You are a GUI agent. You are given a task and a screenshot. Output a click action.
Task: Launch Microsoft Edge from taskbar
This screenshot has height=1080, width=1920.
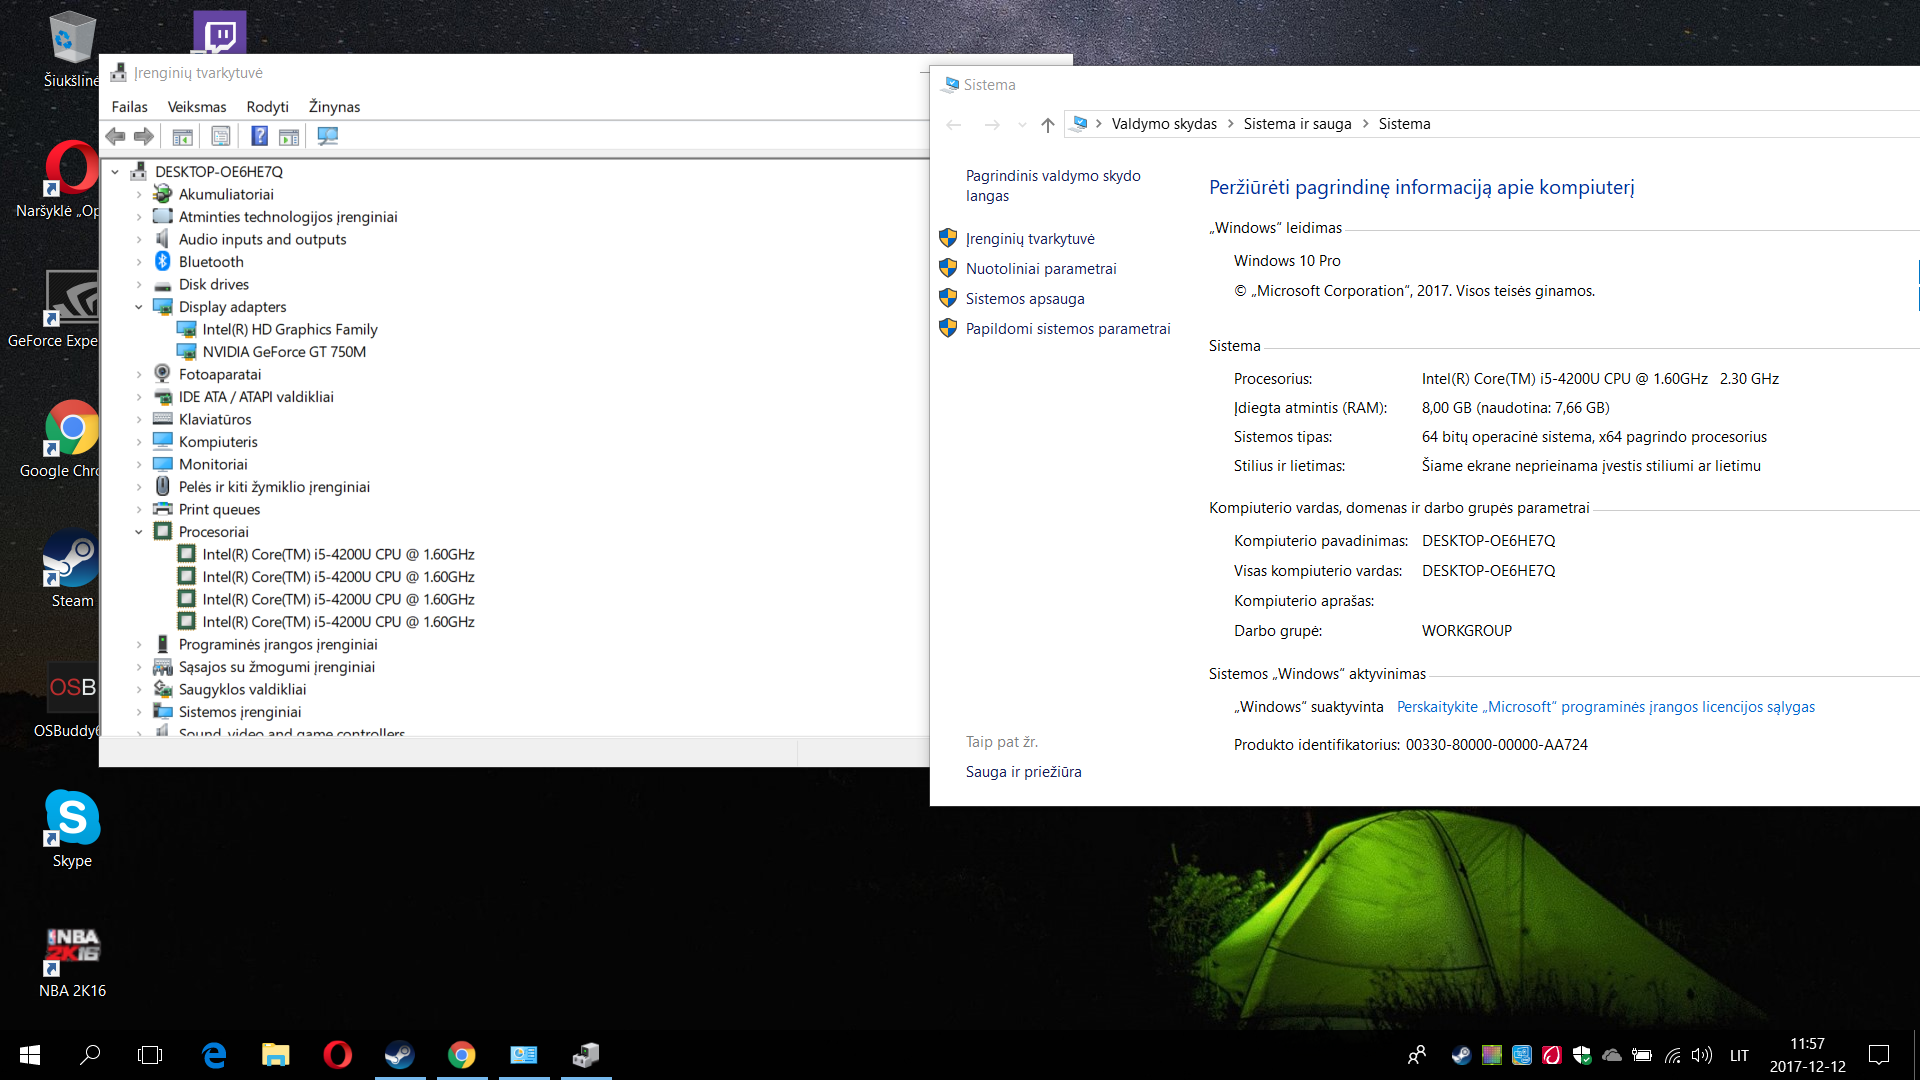point(214,1055)
